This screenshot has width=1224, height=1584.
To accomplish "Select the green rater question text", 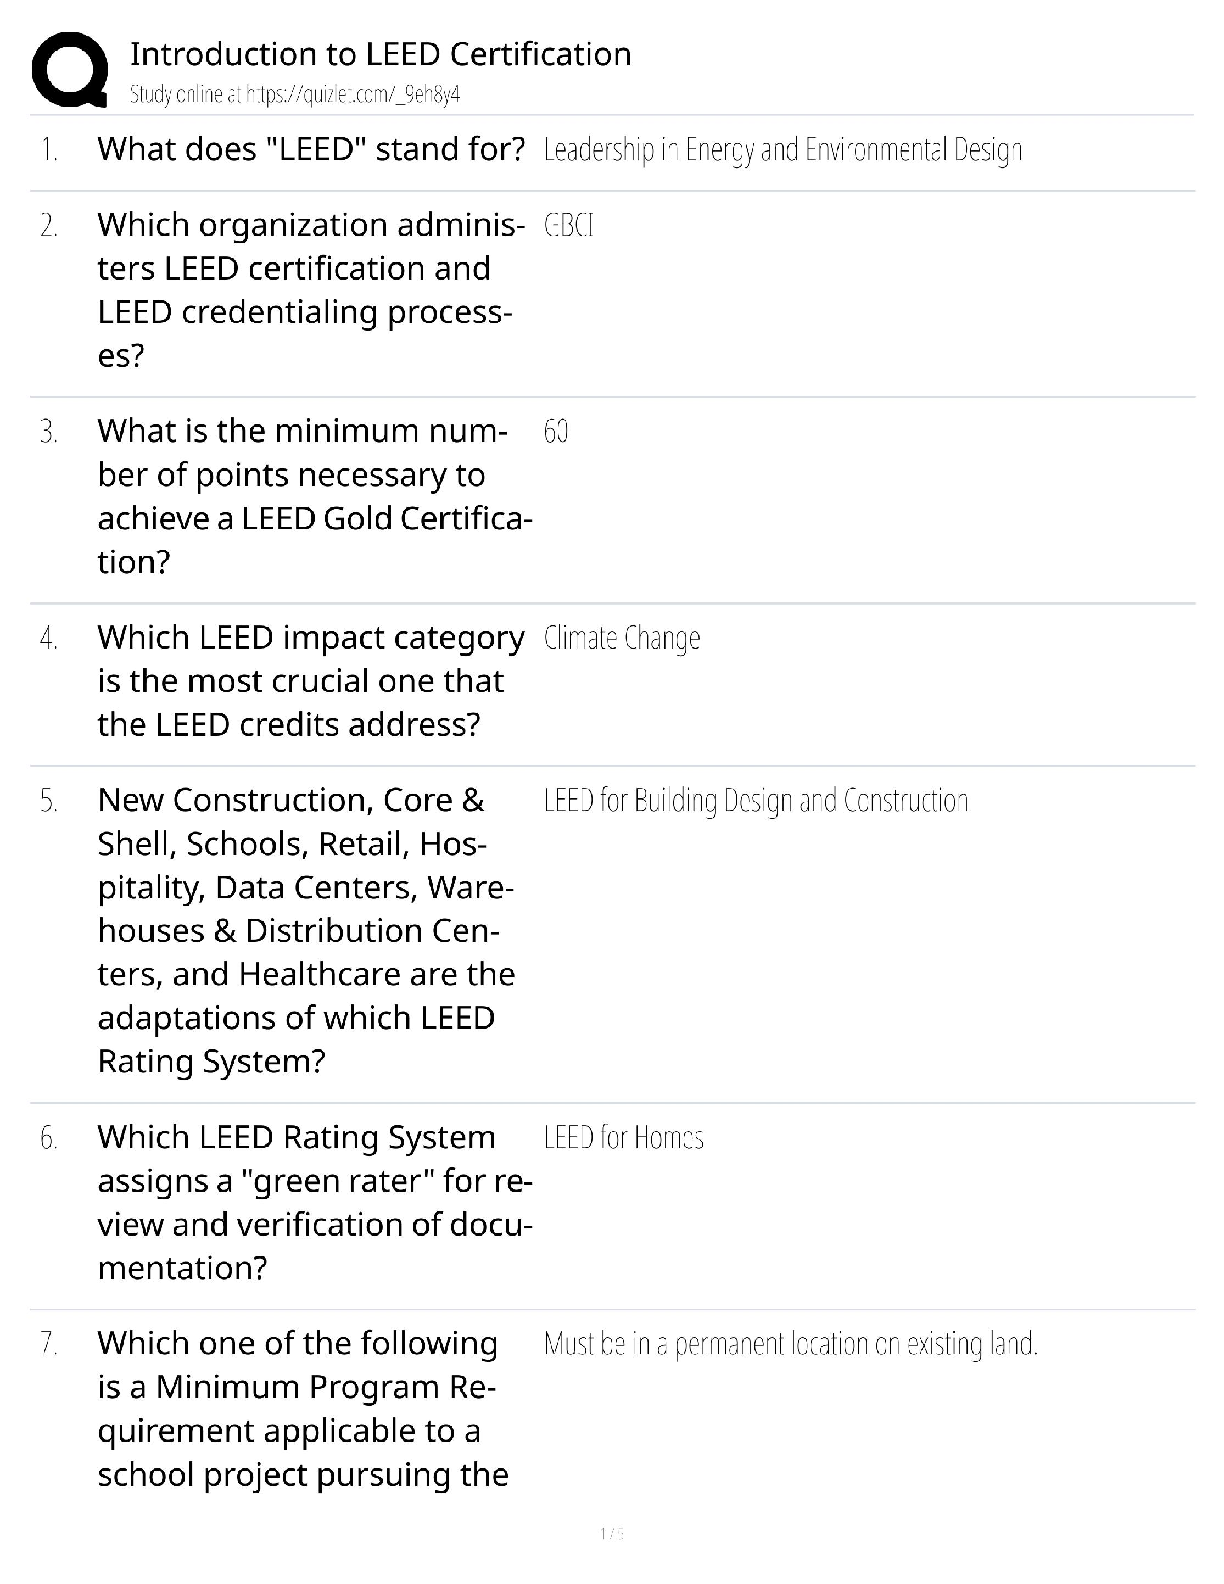I will [x=314, y=1202].
